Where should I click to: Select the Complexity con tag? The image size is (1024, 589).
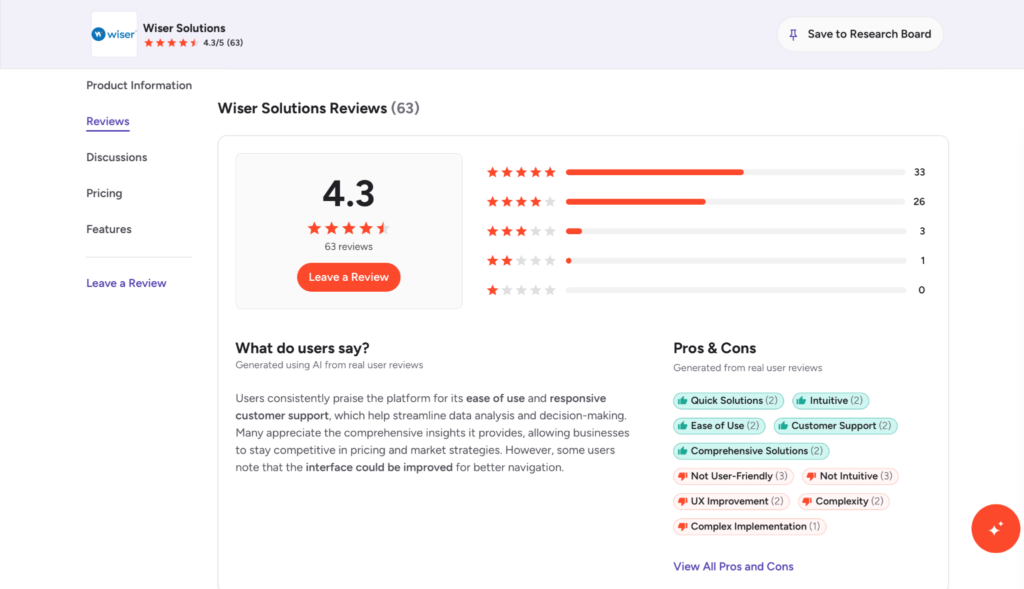[x=844, y=501]
